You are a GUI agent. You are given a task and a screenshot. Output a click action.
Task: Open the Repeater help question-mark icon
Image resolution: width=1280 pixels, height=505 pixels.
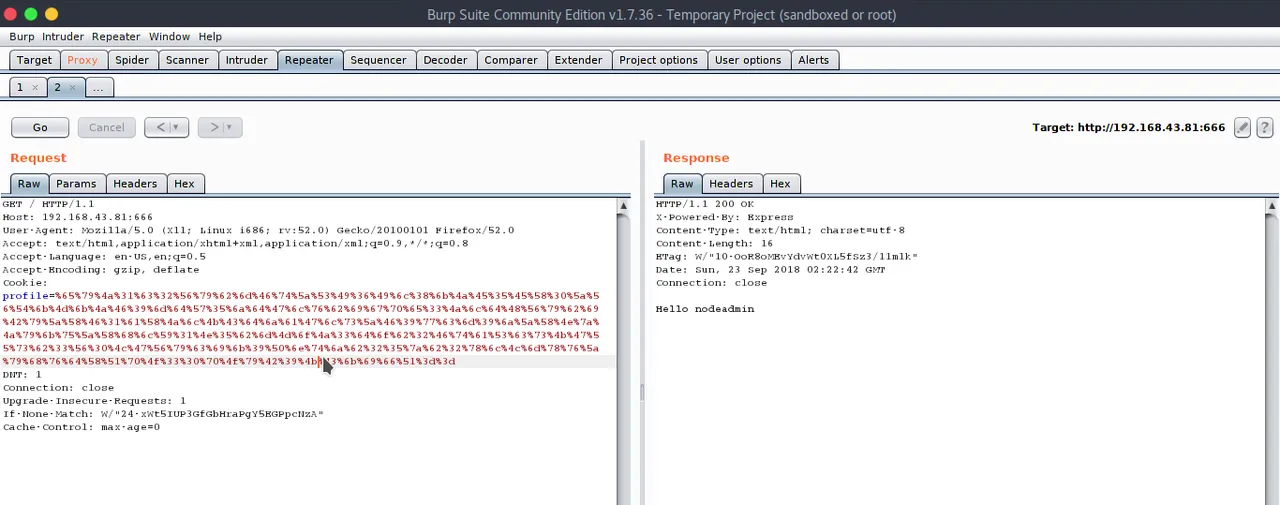[1264, 127]
